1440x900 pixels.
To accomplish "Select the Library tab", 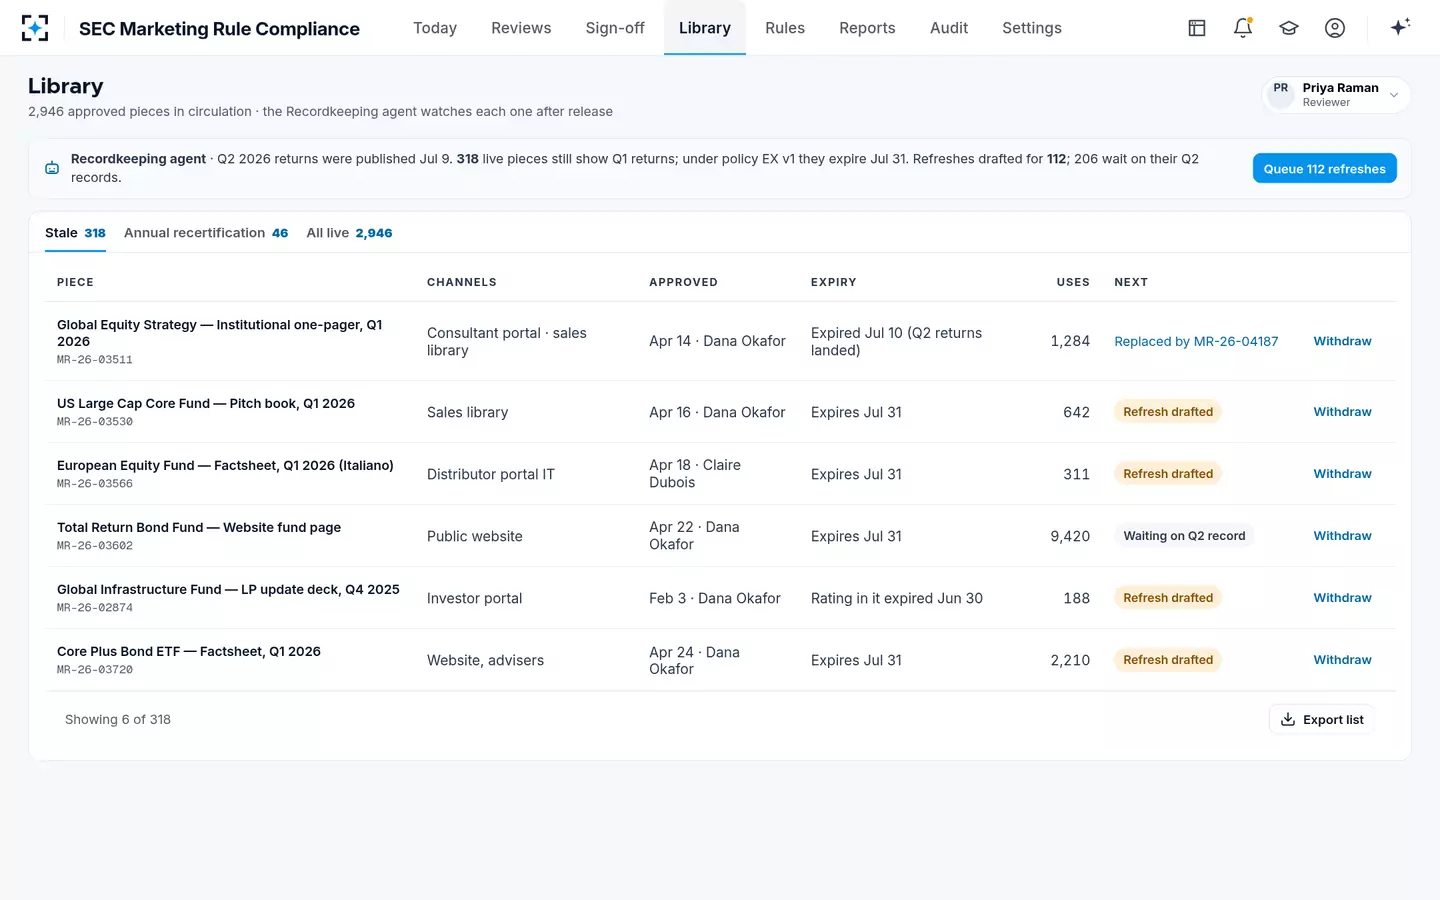I will click(x=705, y=28).
